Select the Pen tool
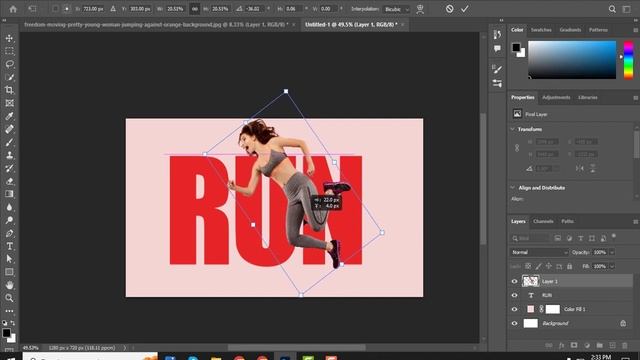The width and height of the screenshot is (640, 360). coord(9,233)
